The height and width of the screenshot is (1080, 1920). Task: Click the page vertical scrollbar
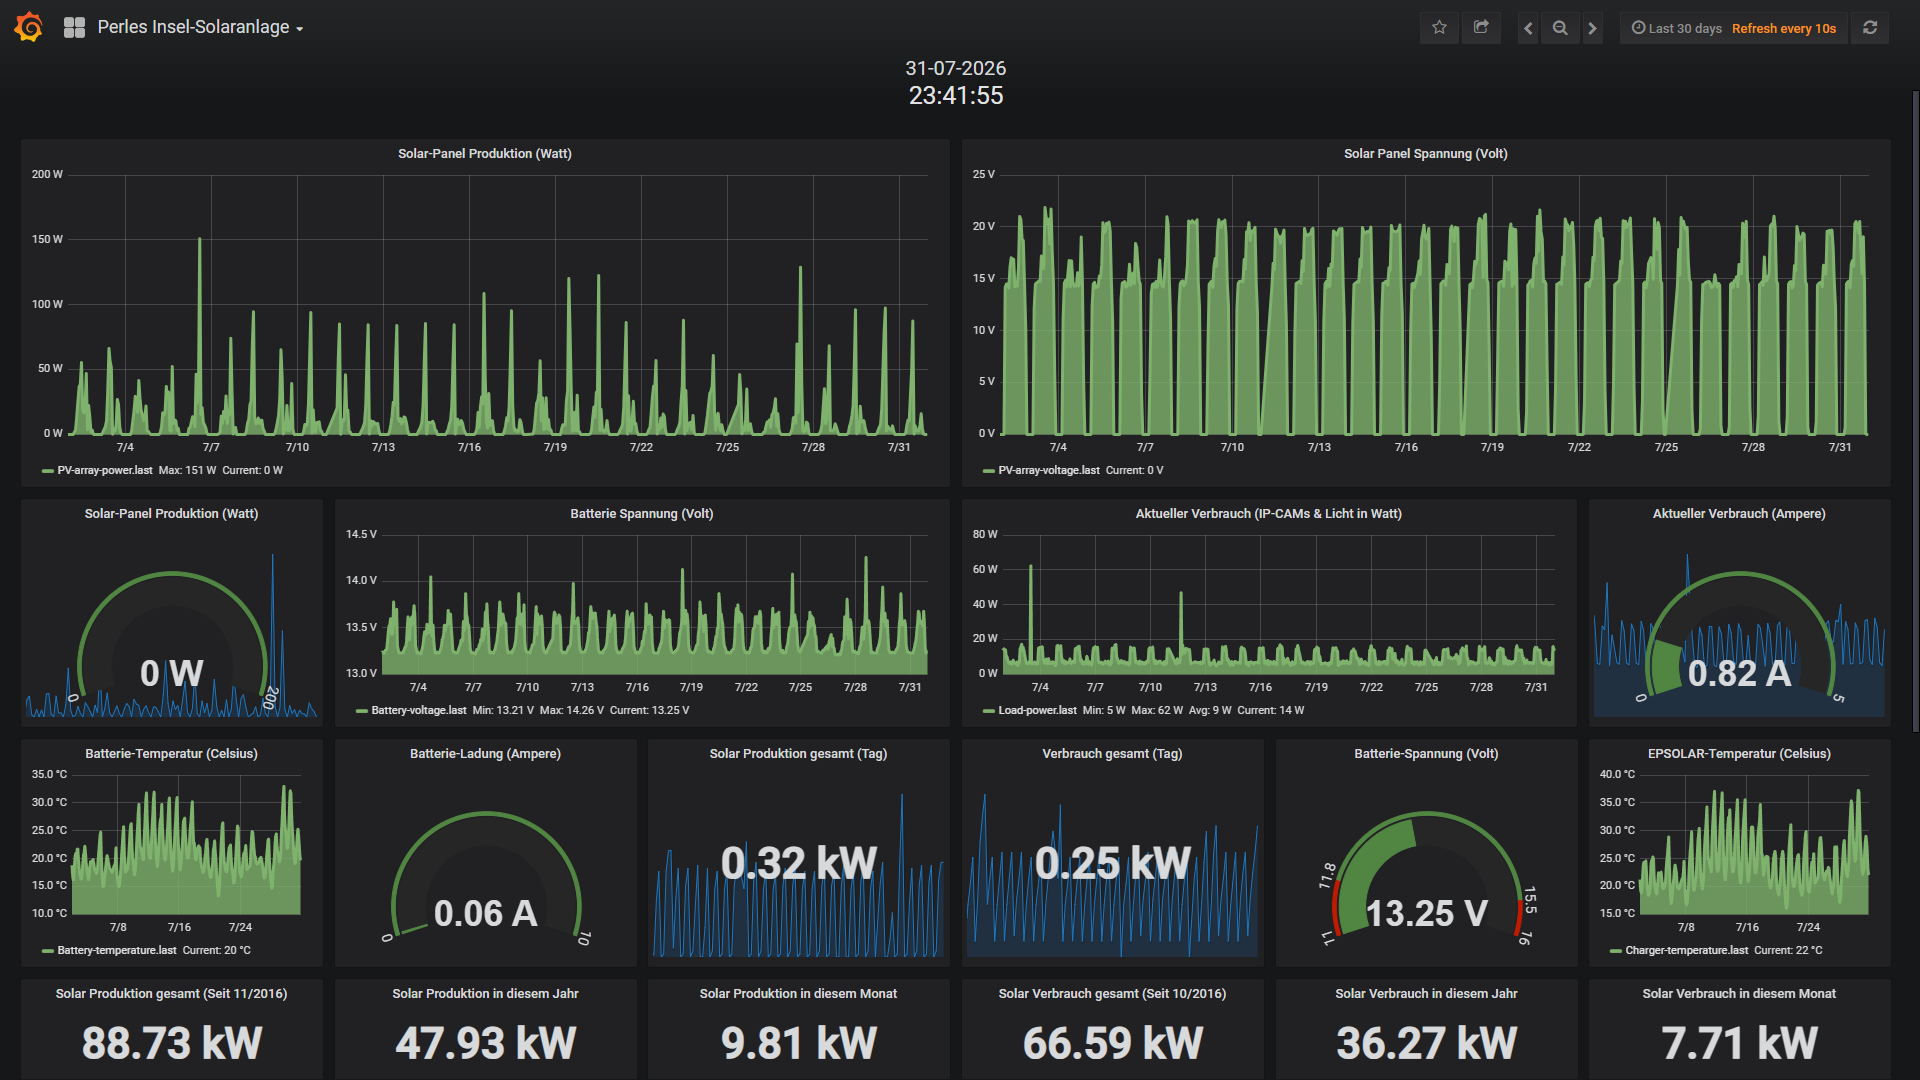pos(1915,410)
